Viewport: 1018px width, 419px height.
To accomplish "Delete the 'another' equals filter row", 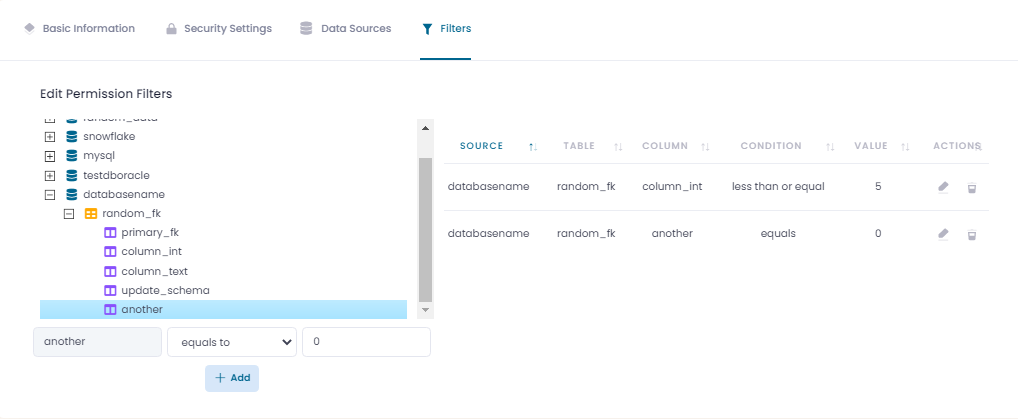I will coord(971,234).
